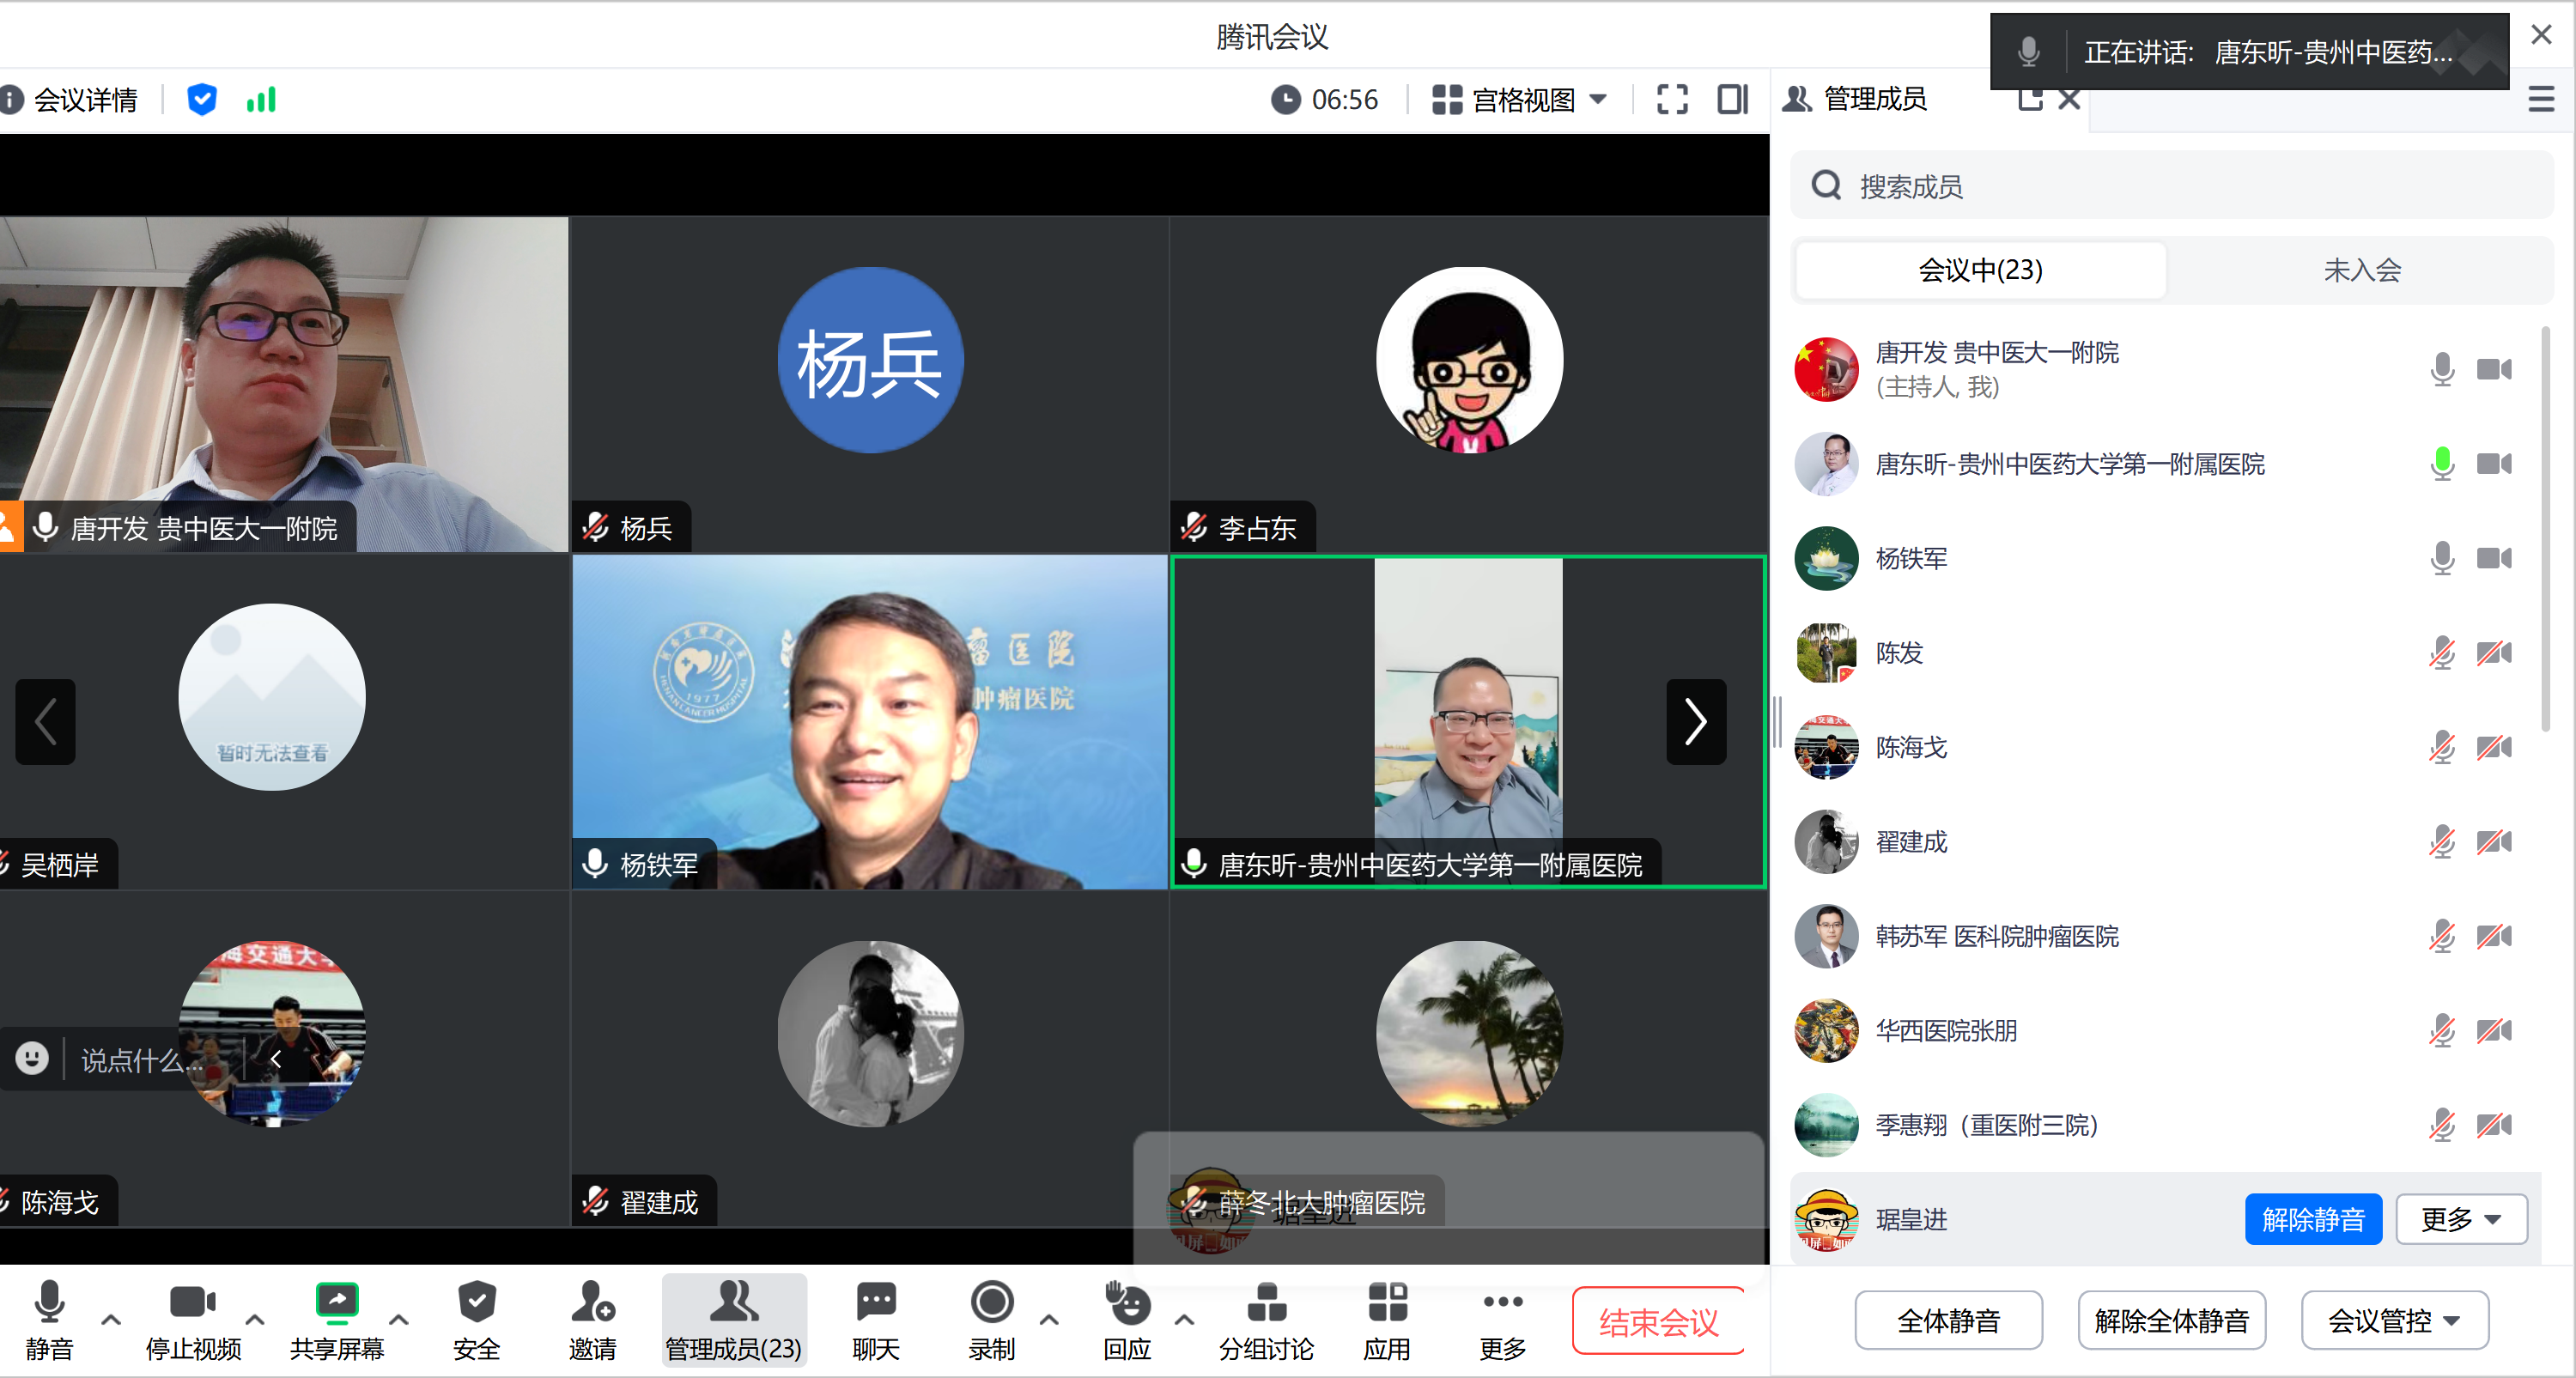
Task: Enter fullscreen mode icon
Action: pyautogui.click(x=1672, y=100)
